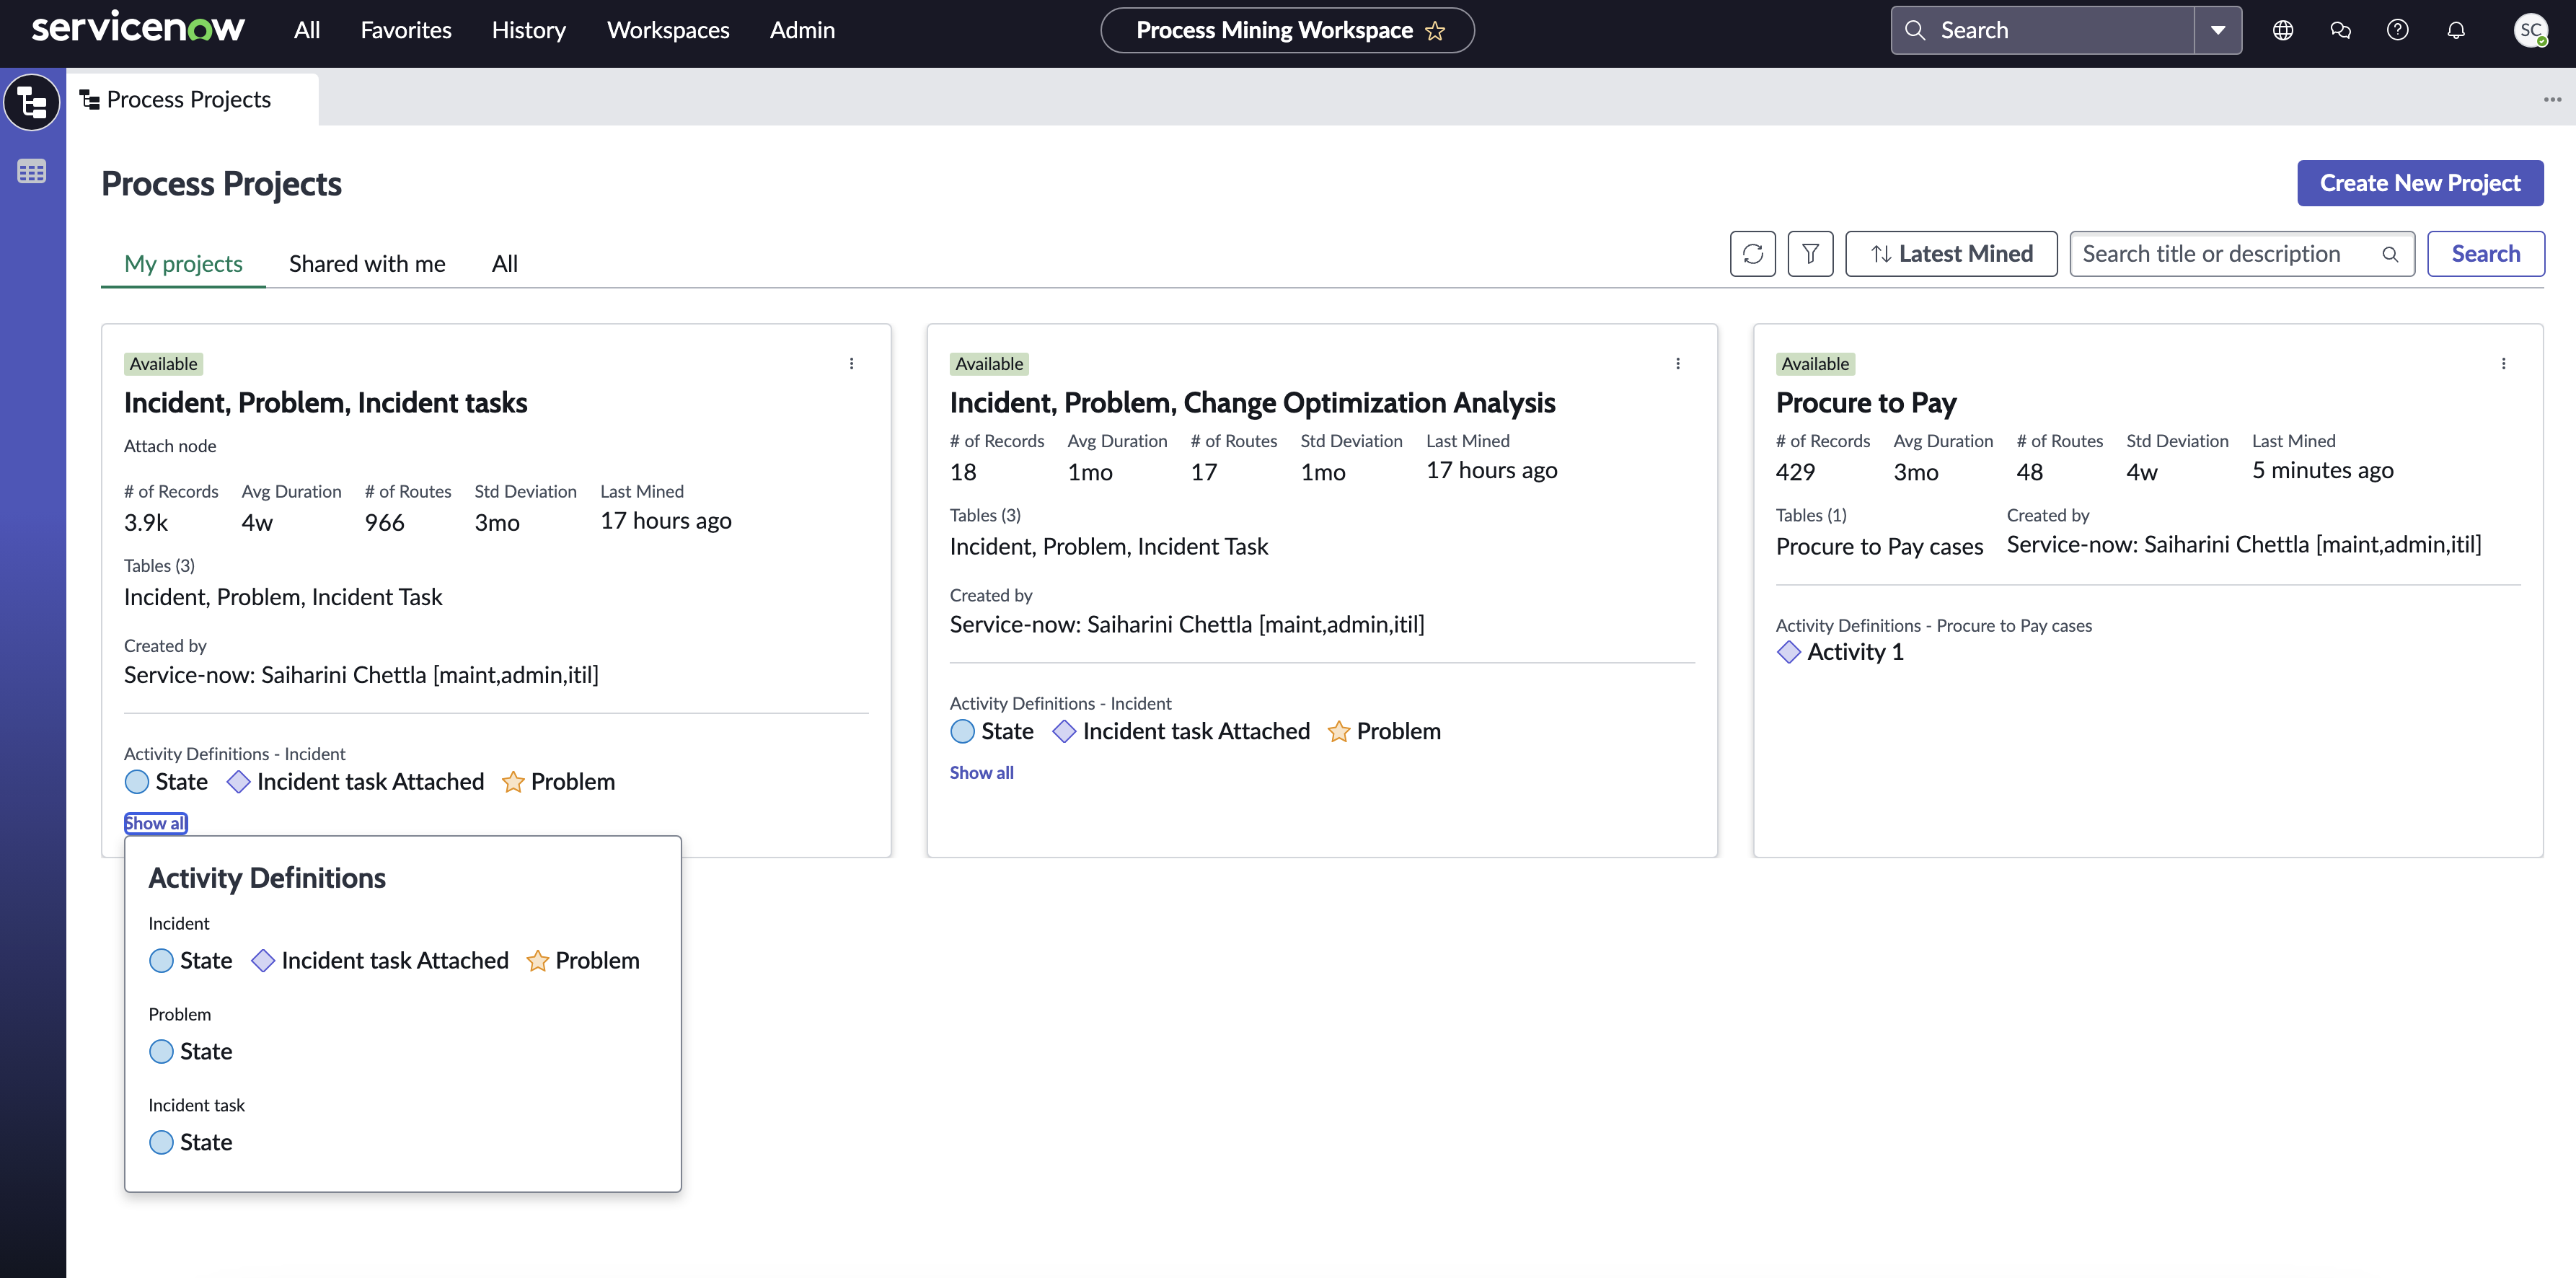Open the All menu
The image size is (2576, 1278).
307,30
